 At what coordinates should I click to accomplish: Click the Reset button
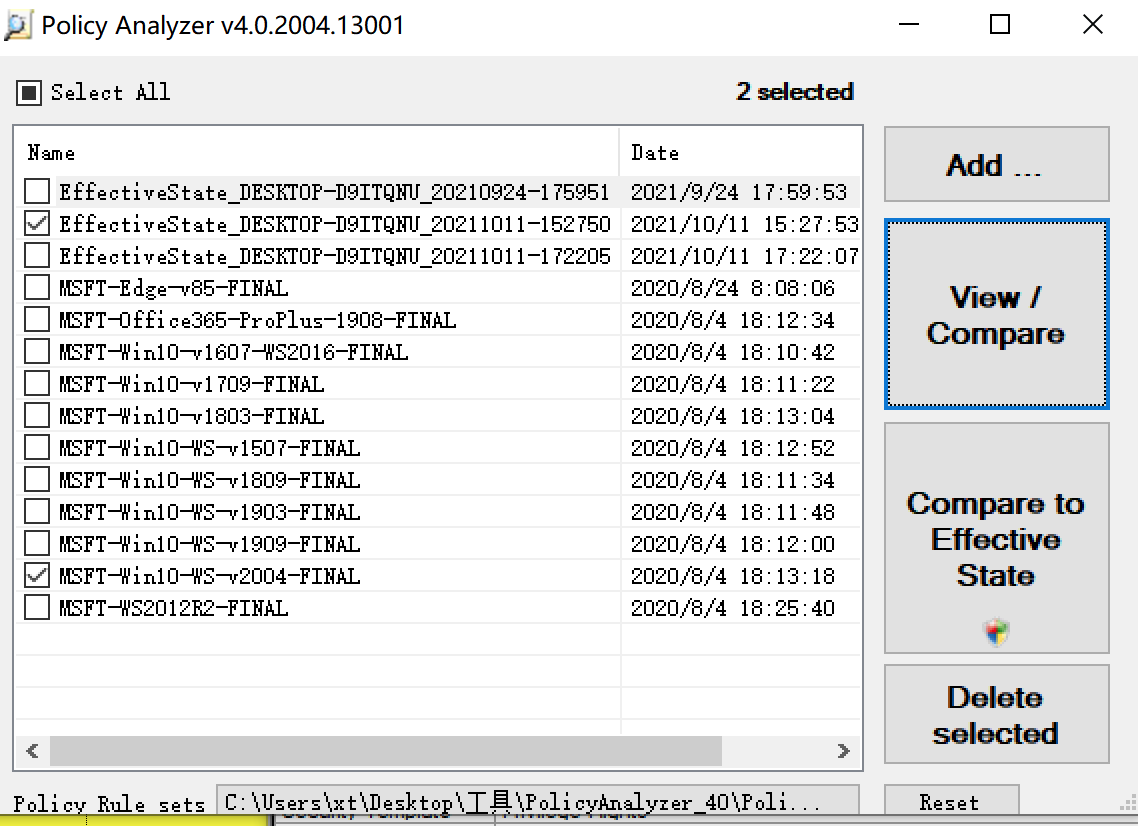click(951, 801)
